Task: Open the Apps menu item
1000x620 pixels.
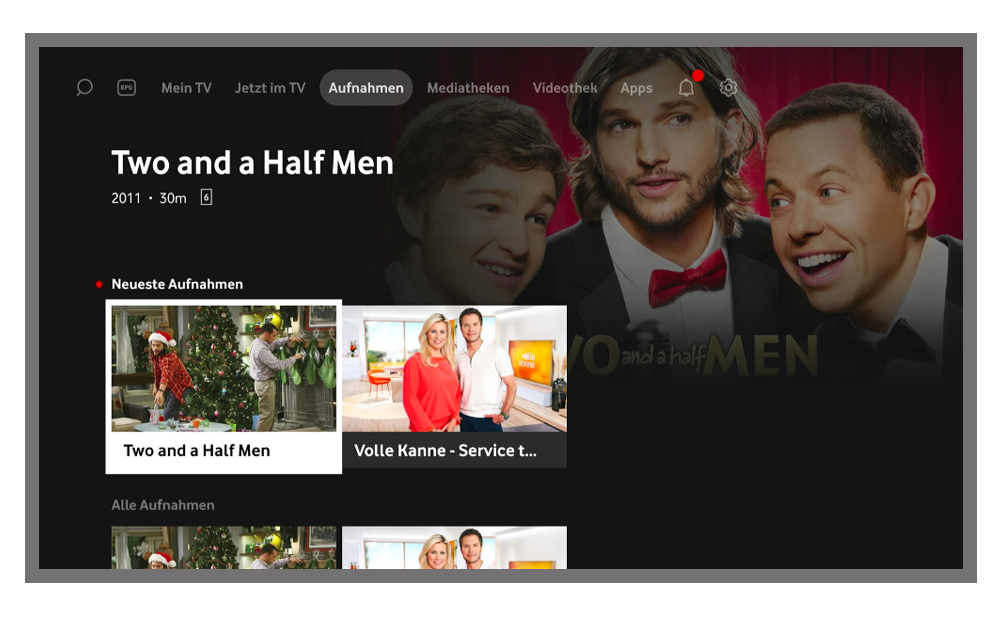Action: (x=636, y=88)
